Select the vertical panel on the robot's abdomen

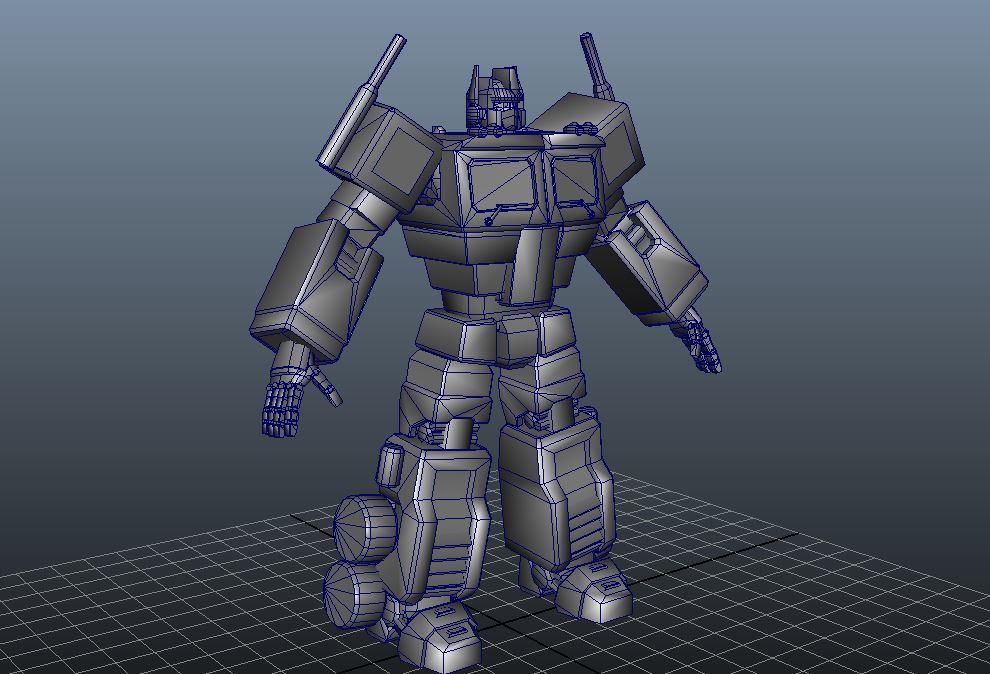pyautogui.click(x=535, y=264)
